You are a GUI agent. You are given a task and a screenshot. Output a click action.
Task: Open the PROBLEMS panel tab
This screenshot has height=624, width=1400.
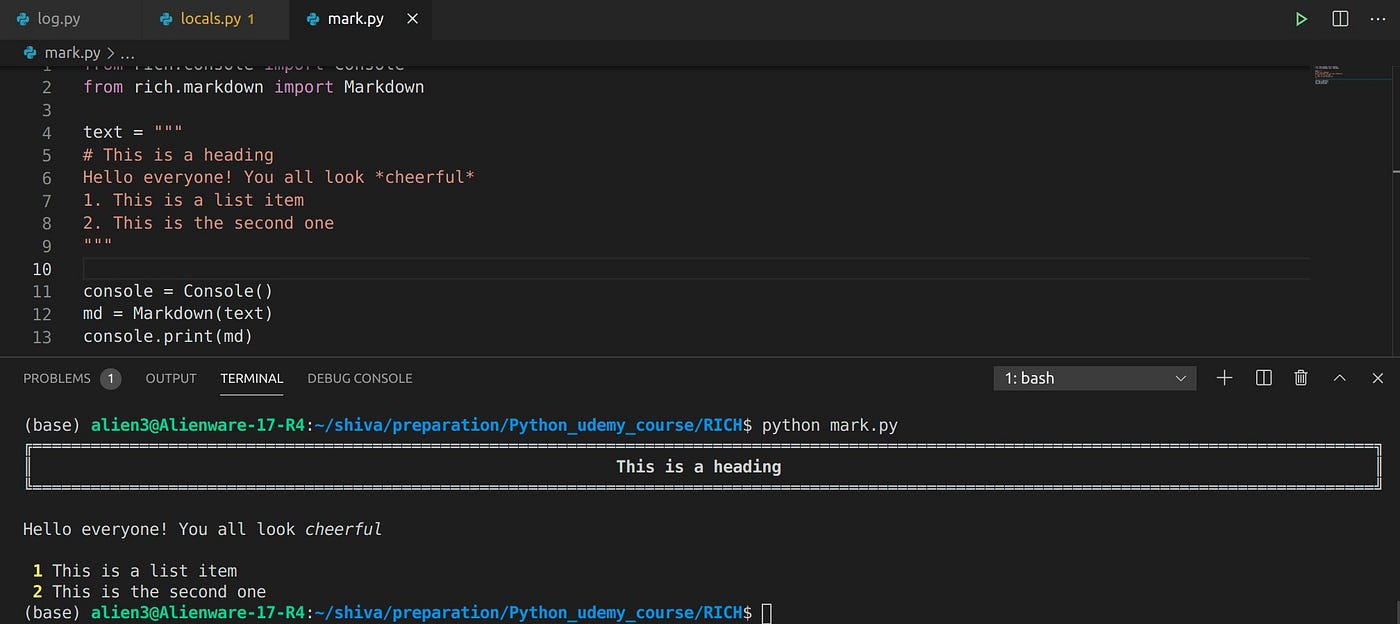pos(57,378)
